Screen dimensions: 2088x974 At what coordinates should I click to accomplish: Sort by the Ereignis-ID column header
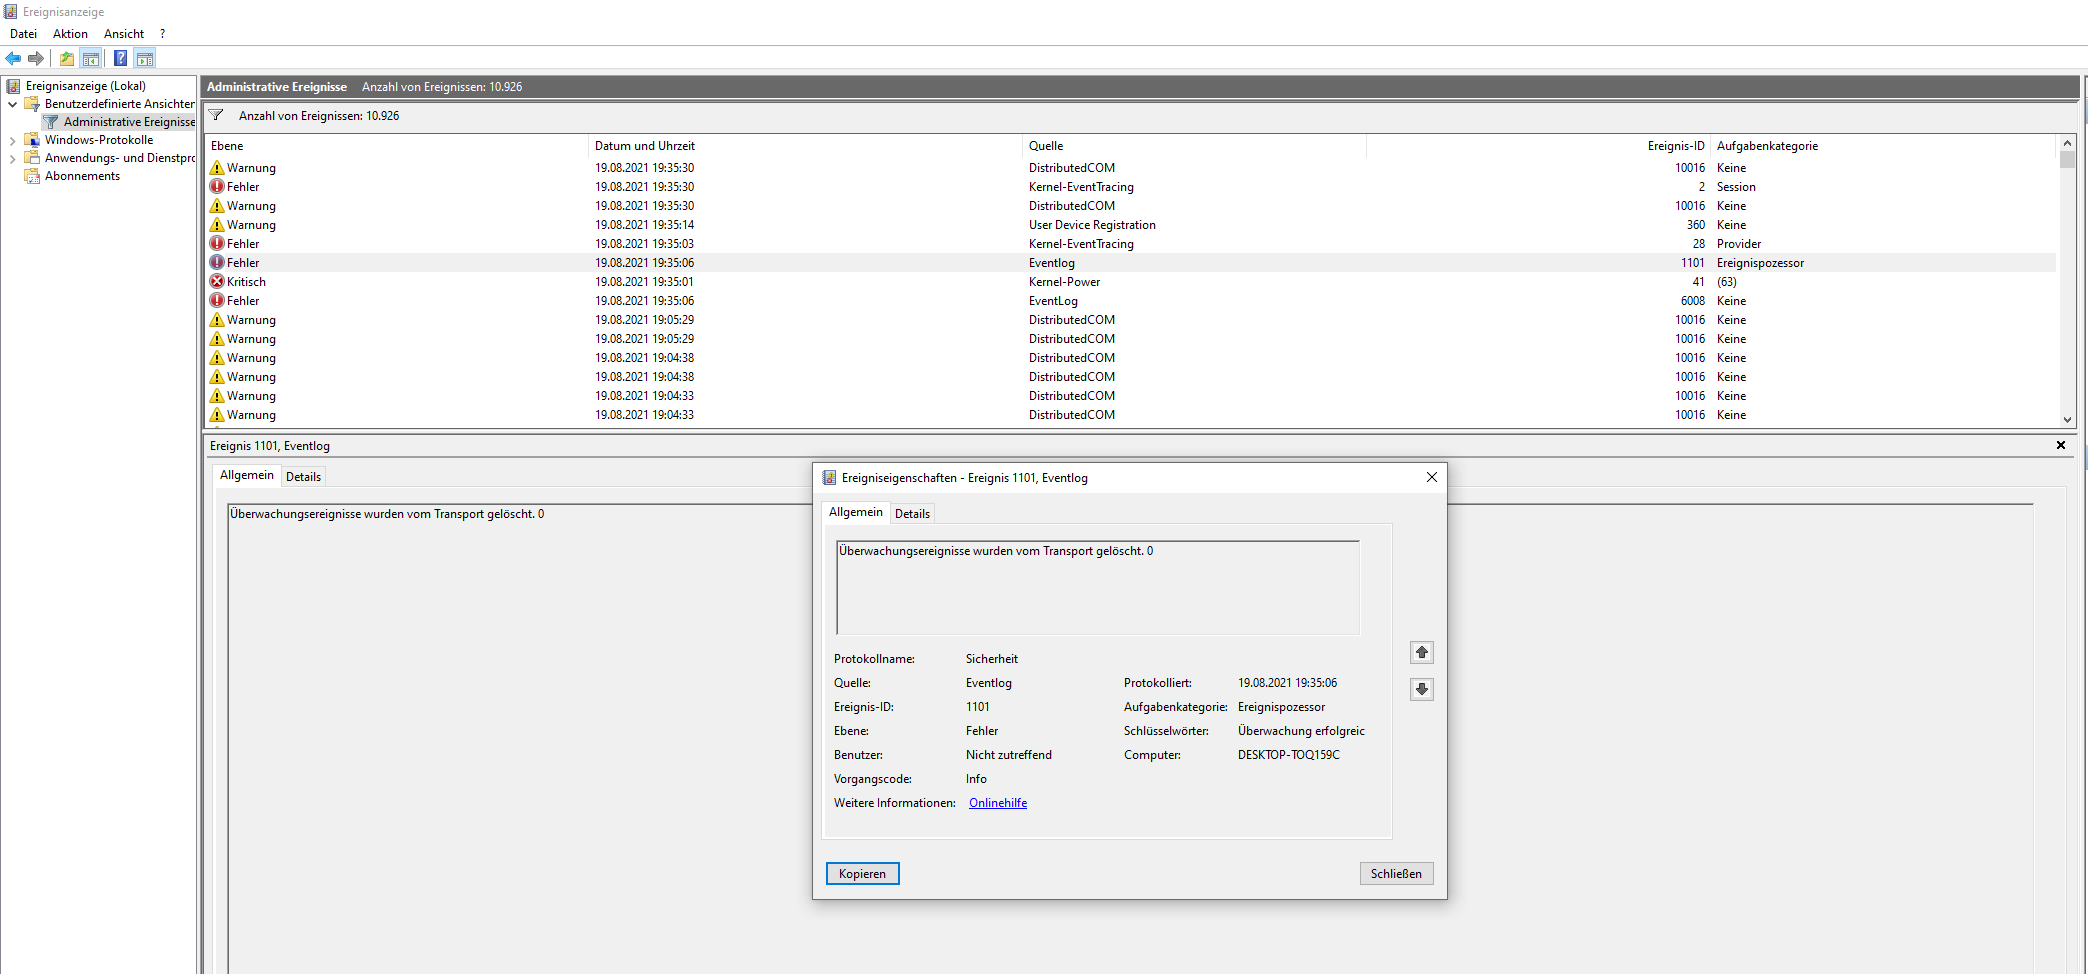click(x=1538, y=146)
